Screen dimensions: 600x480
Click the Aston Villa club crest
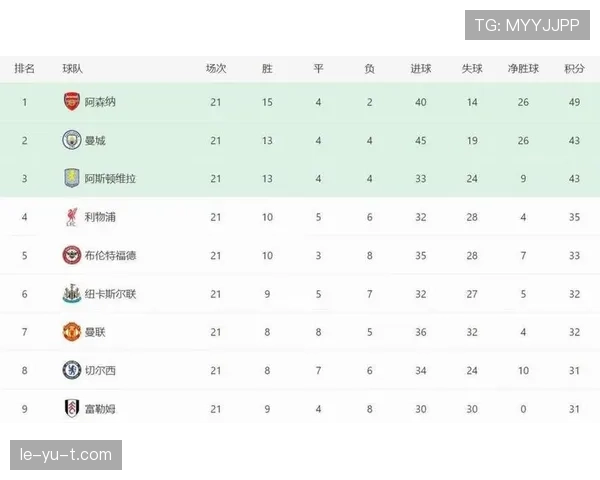[71, 178]
